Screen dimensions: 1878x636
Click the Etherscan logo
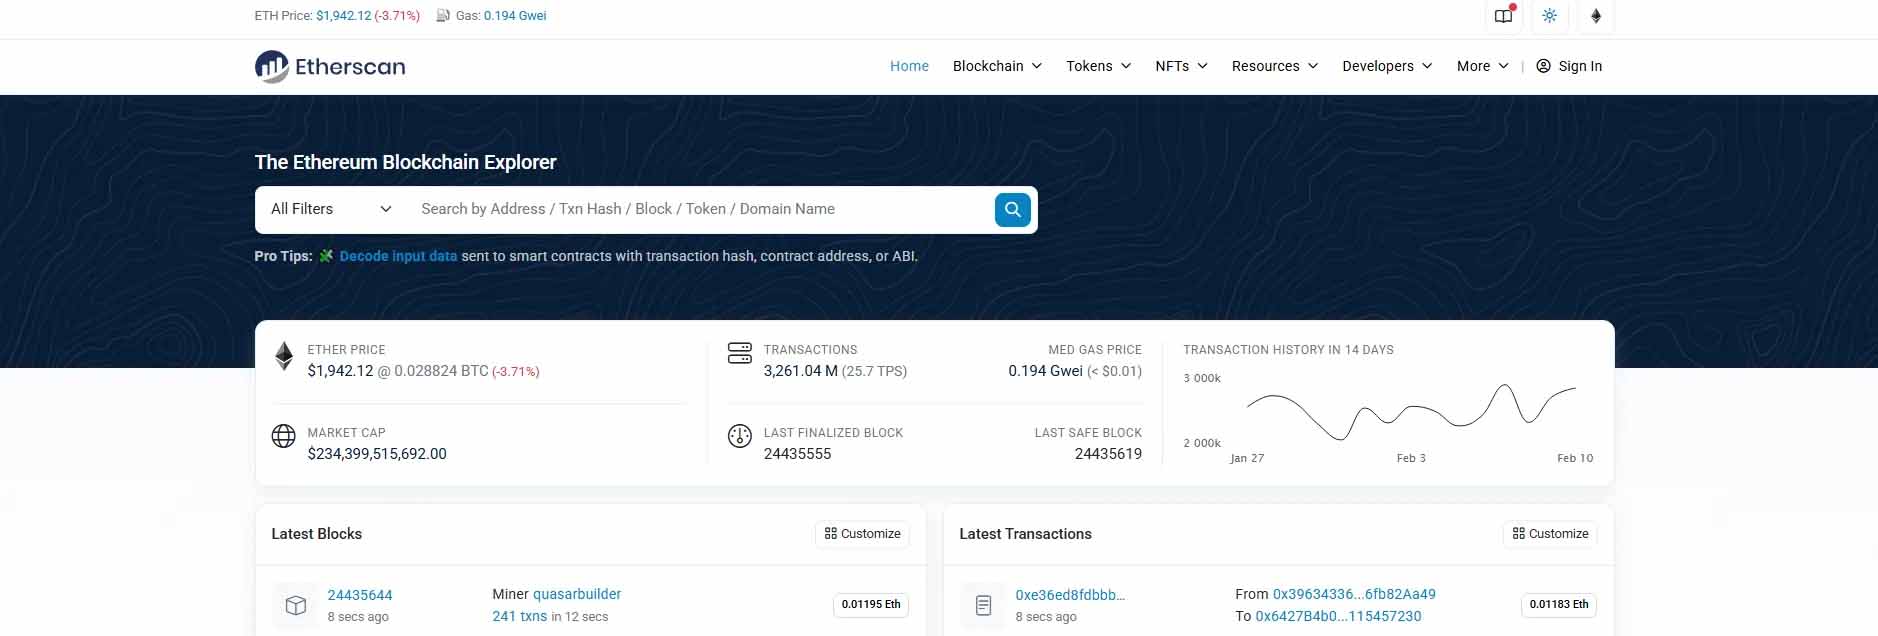click(x=330, y=67)
